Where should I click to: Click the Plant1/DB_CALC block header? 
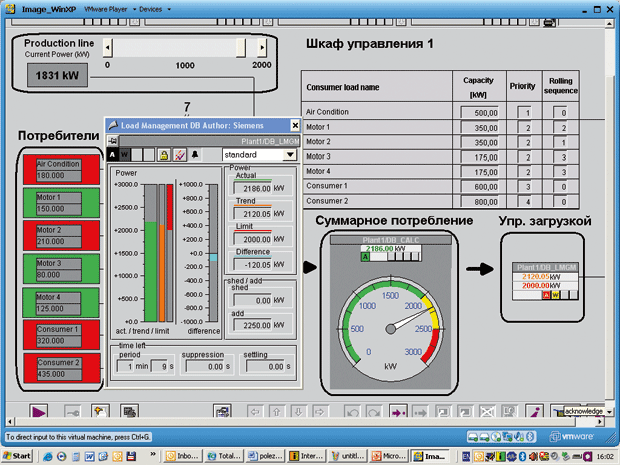tap(391, 240)
